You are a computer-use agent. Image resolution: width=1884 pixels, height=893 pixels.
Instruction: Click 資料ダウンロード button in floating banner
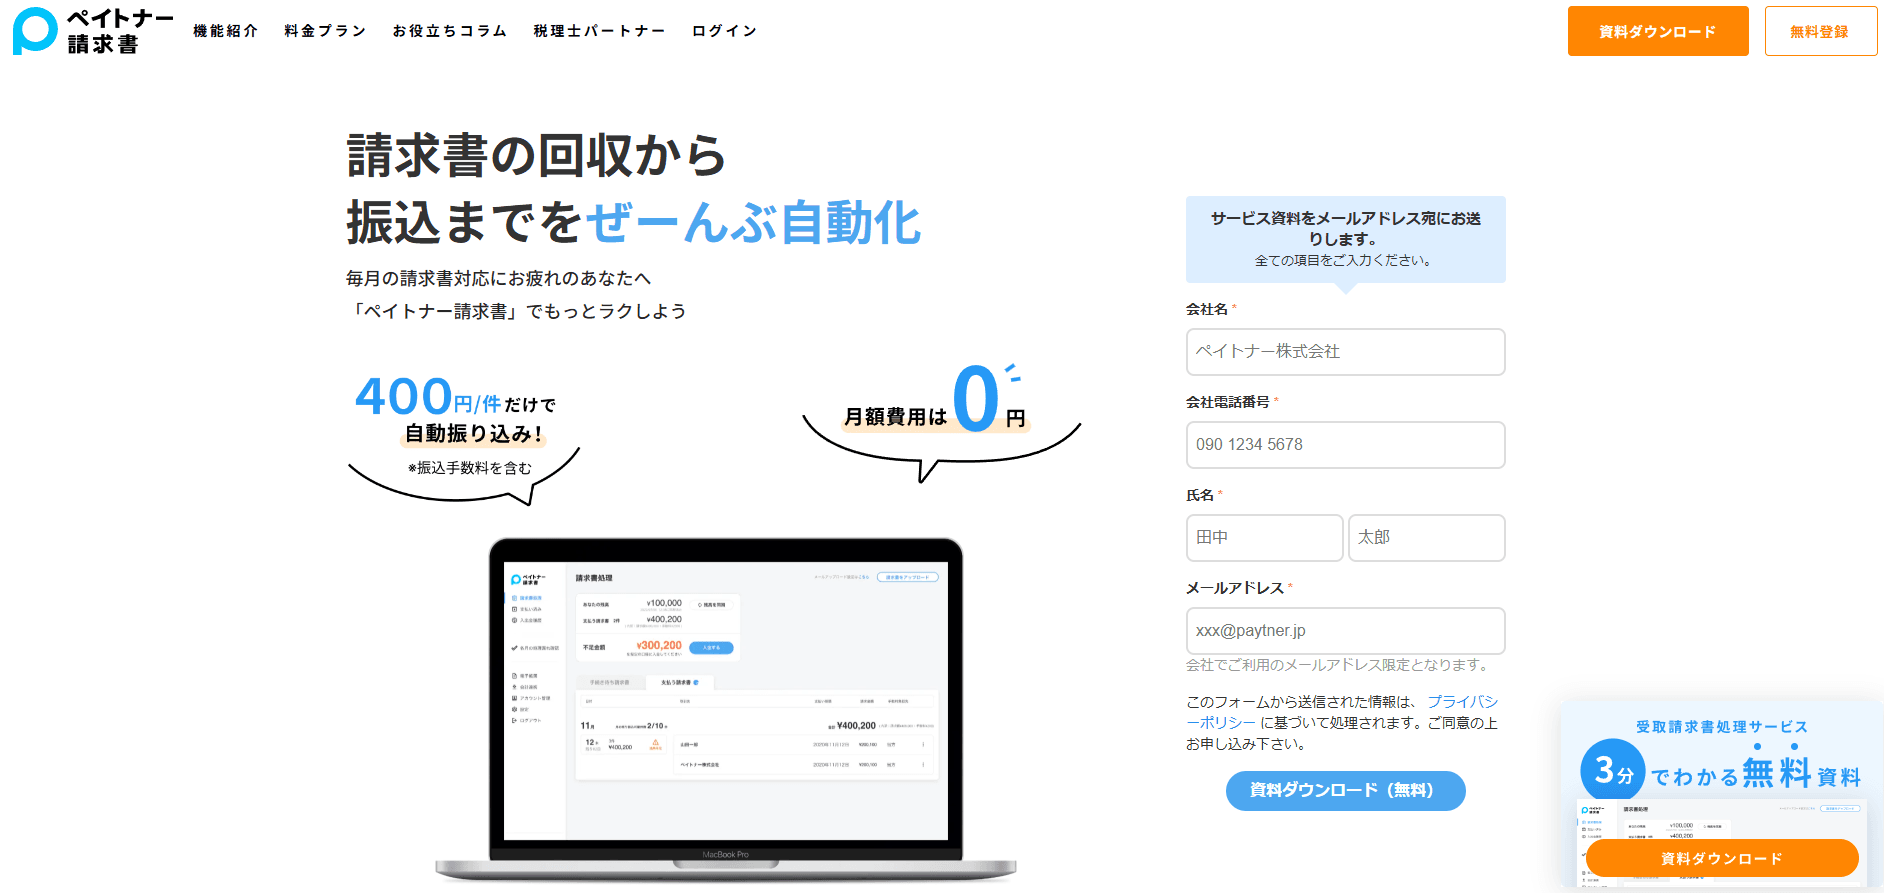(1721, 858)
